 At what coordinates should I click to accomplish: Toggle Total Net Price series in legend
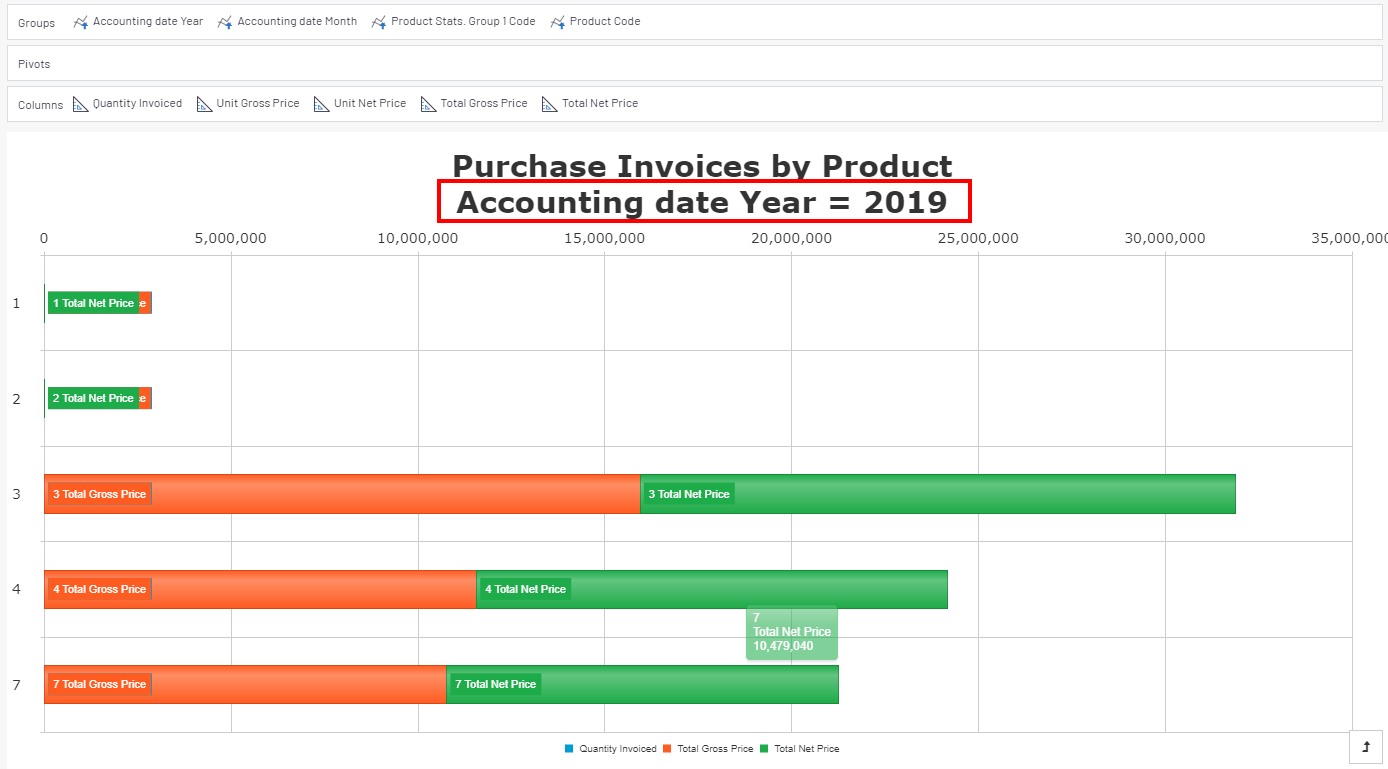[x=800, y=749]
